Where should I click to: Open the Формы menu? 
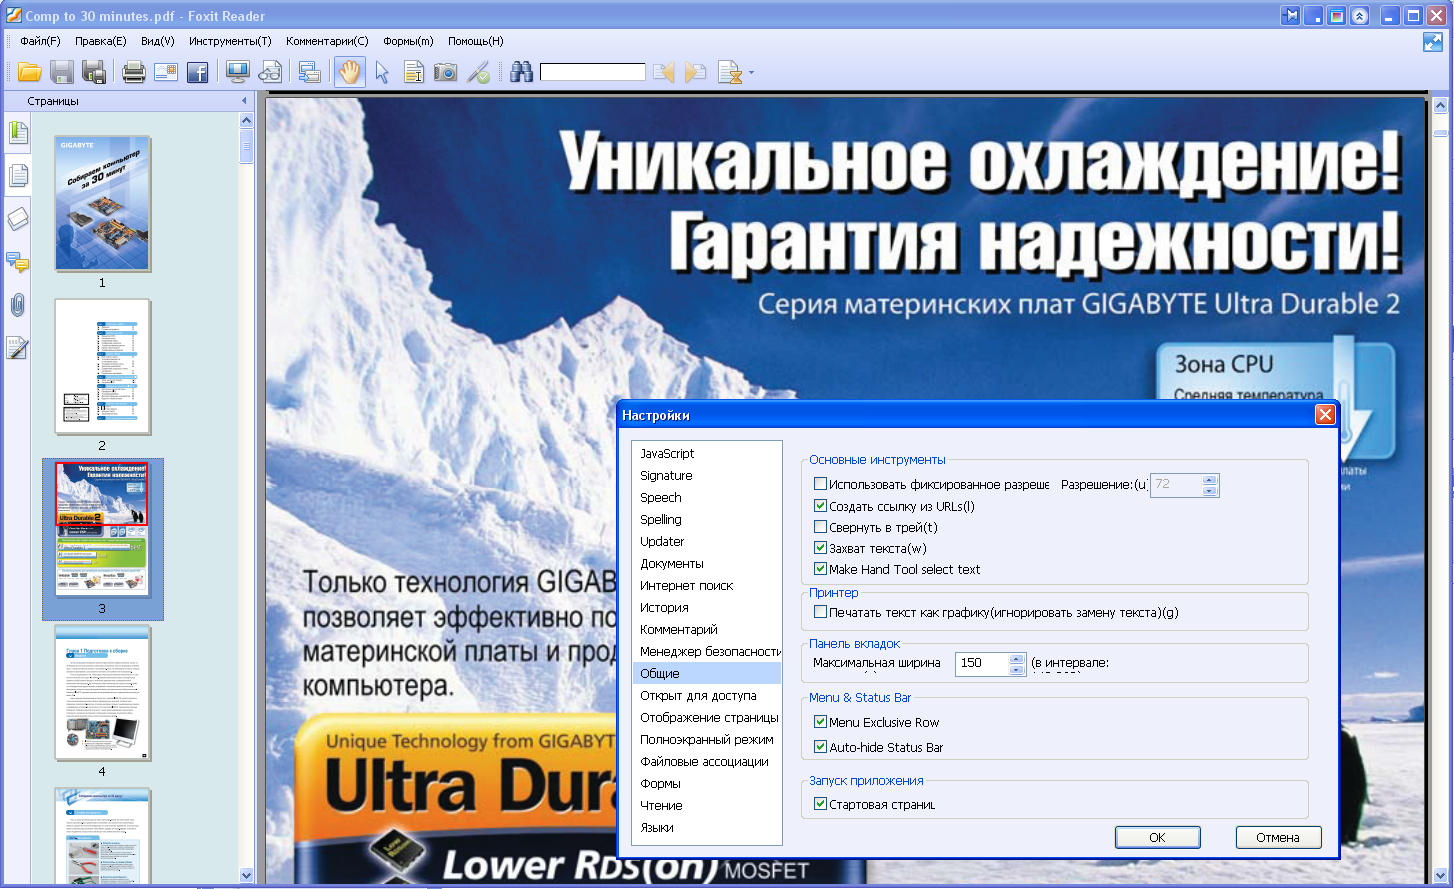pyautogui.click(x=408, y=41)
